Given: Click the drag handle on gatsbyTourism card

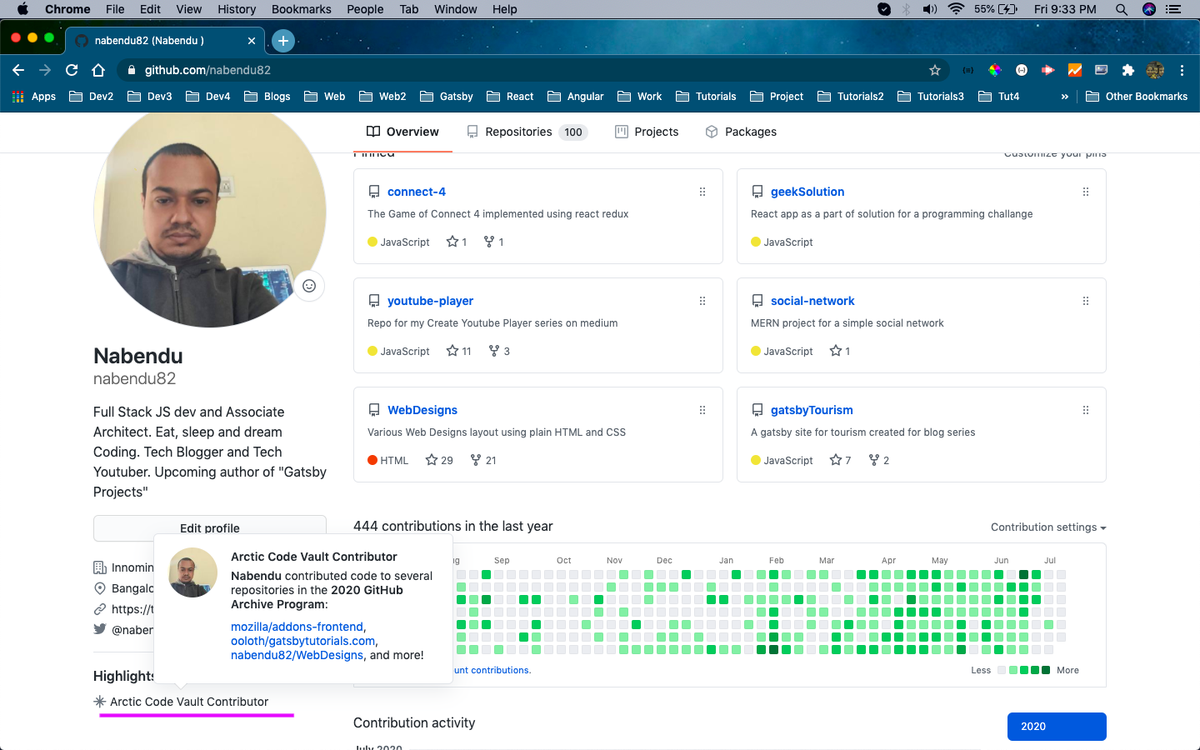Looking at the screenshot, I should (x=1085, y=410).
